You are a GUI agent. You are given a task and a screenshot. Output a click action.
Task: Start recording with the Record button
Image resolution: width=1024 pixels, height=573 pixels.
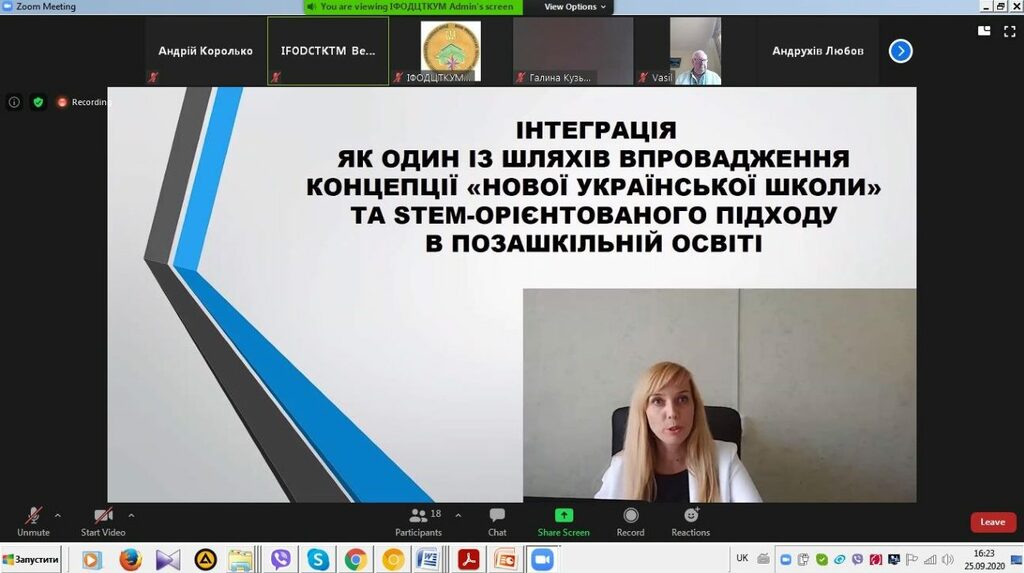pos(630,521)
